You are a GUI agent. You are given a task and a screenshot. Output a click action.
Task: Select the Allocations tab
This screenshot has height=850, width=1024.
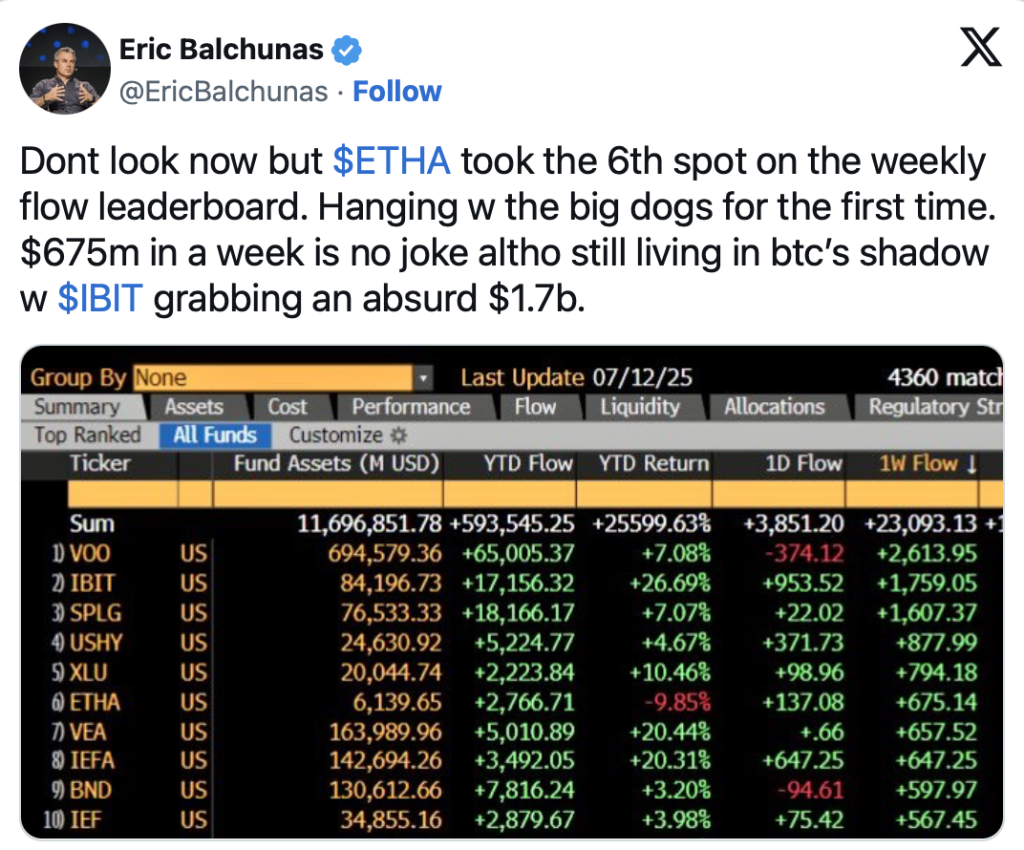[774, 407]
